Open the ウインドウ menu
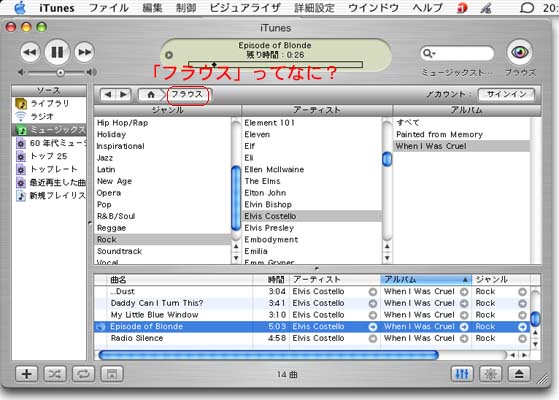Screen dimensions: 559x400 pos(373,8)
